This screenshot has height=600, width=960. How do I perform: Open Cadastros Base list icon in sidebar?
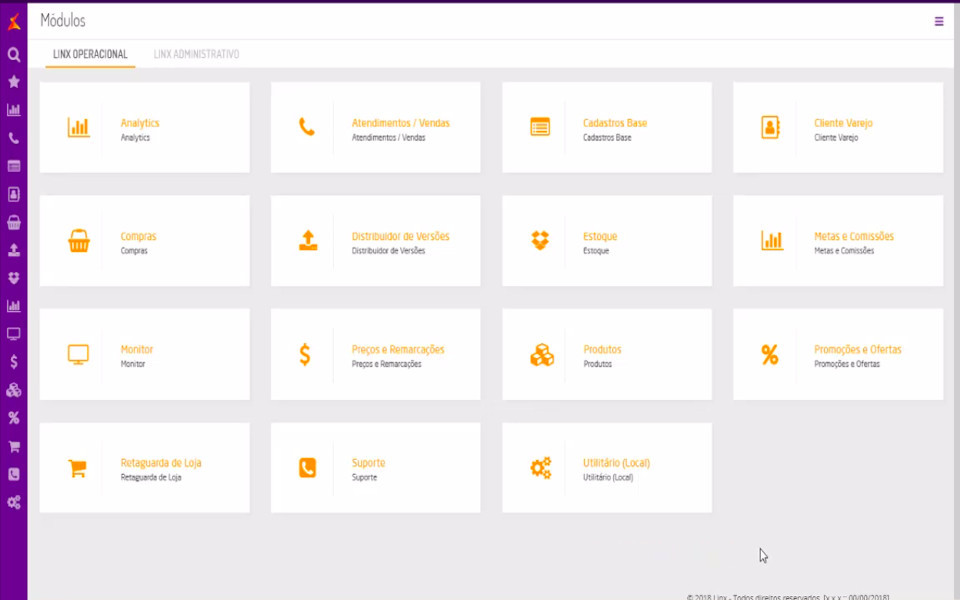click(13, 166)
